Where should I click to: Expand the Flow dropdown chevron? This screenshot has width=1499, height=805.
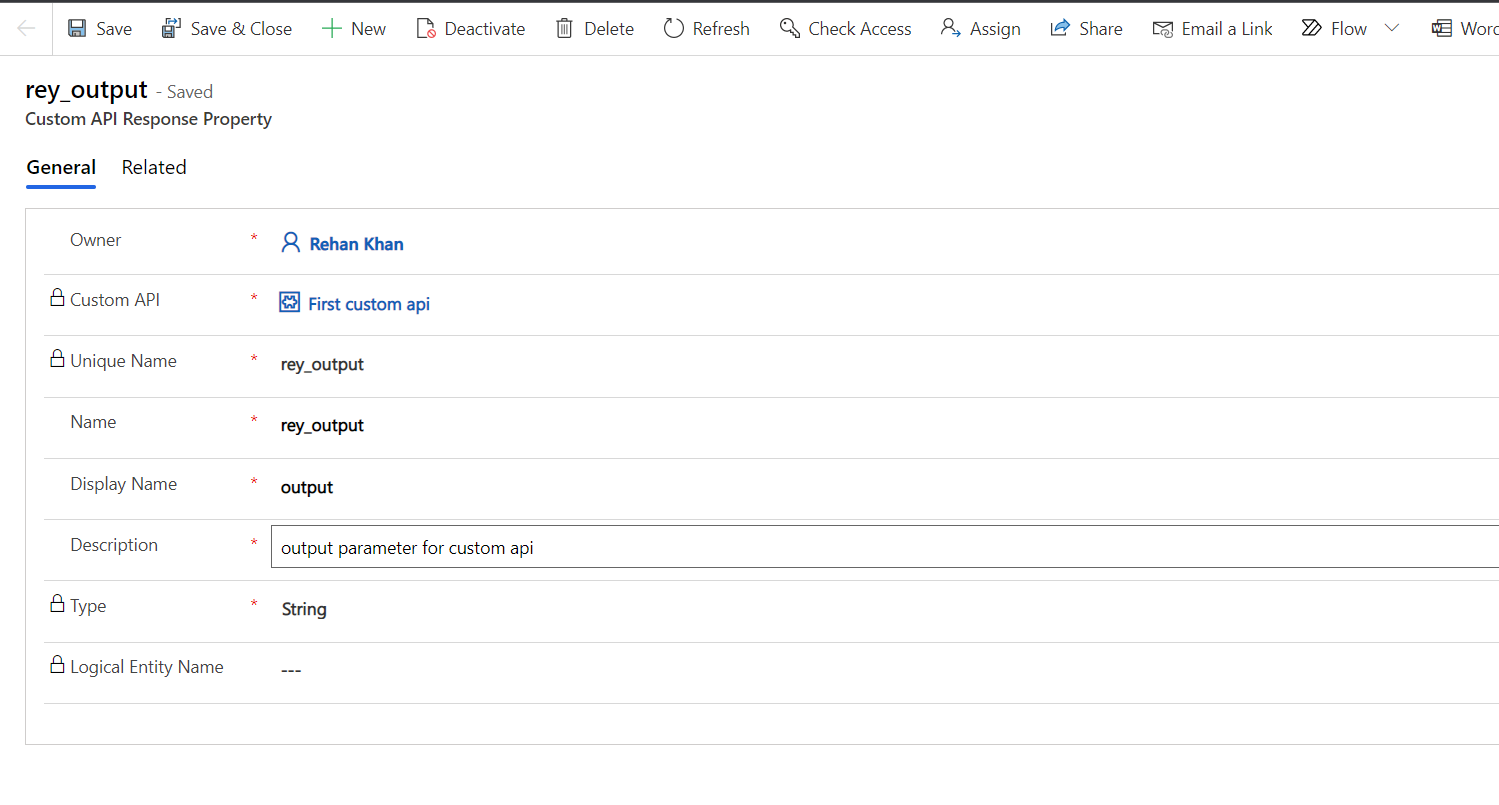pyautogui.click(x=1392, y=28)
